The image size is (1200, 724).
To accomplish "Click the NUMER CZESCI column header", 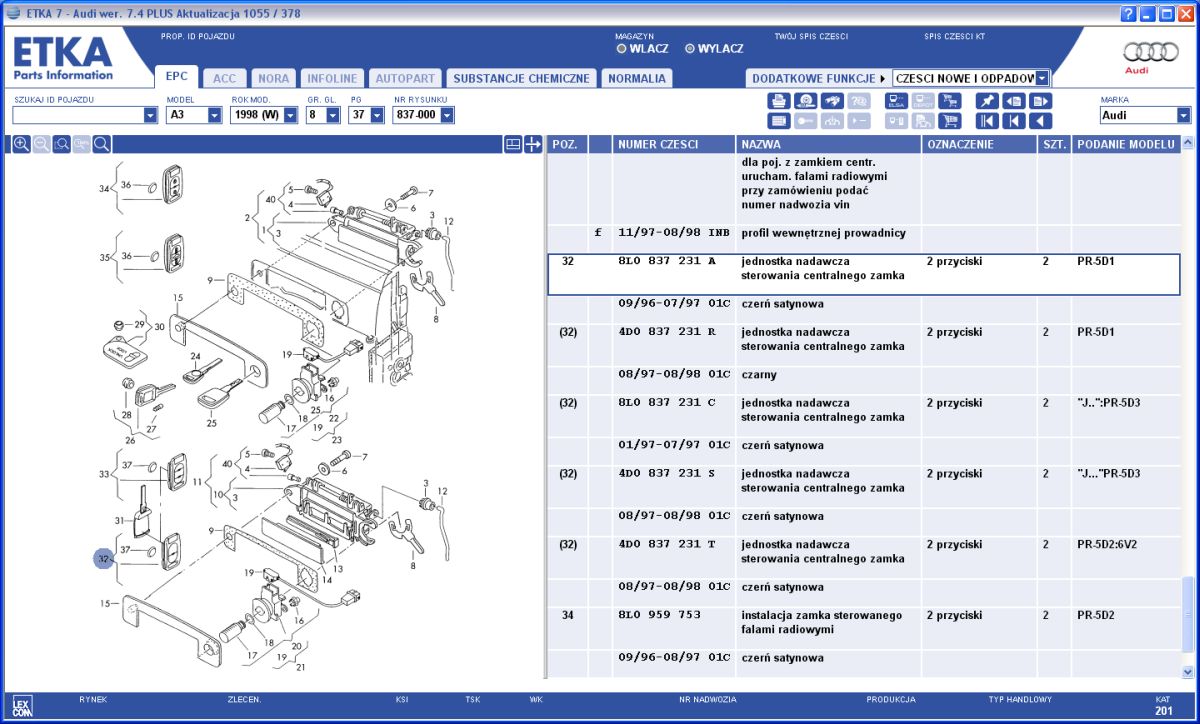I will (674, 145).
